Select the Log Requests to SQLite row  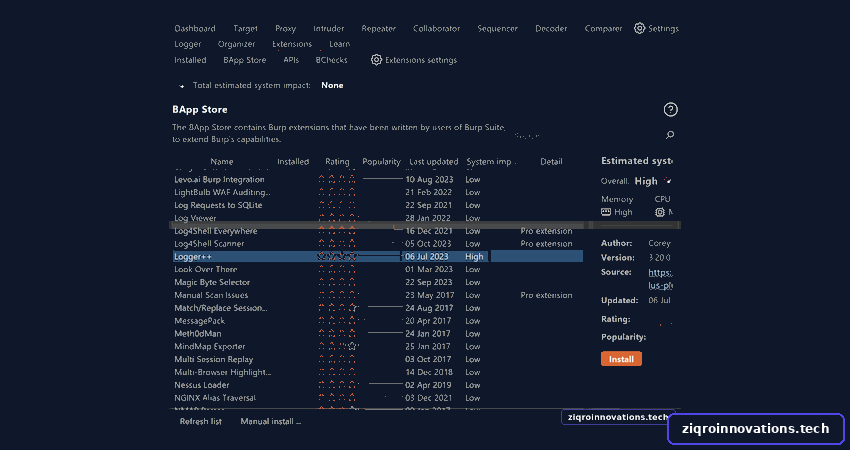pyautogui.click(x=378, y=205)
